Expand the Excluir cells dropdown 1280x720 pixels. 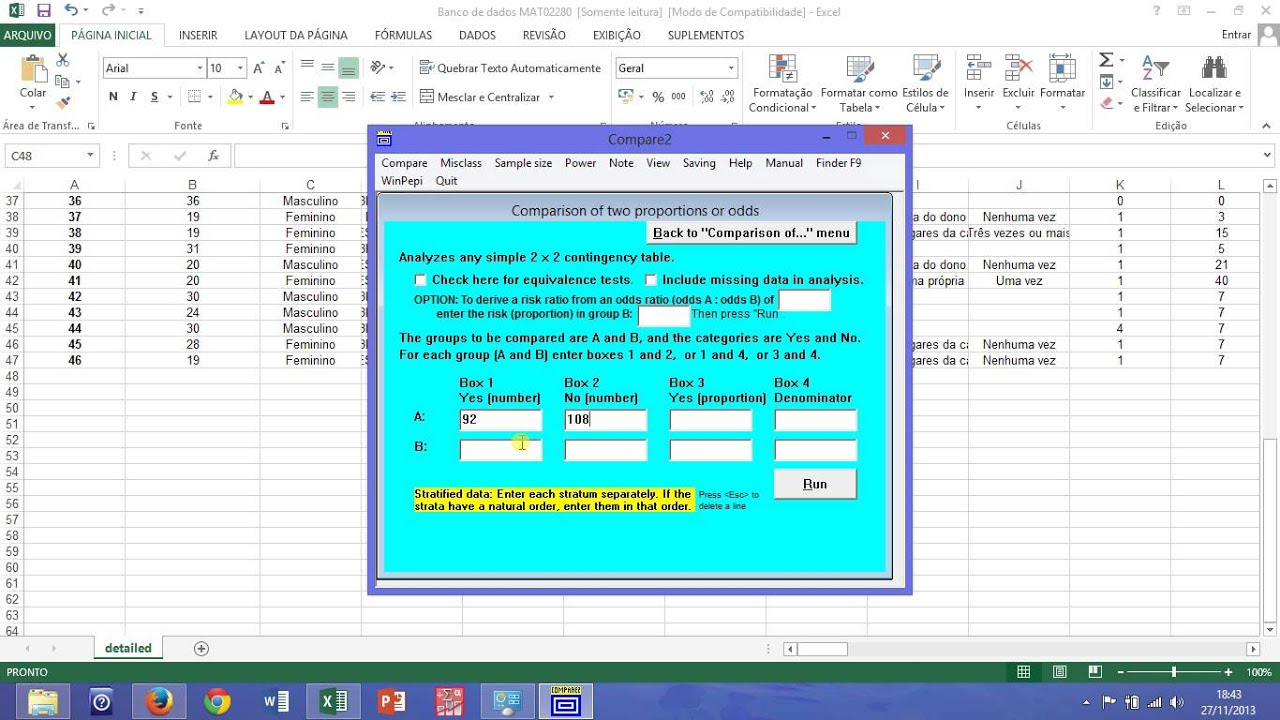coord(1018,107)
